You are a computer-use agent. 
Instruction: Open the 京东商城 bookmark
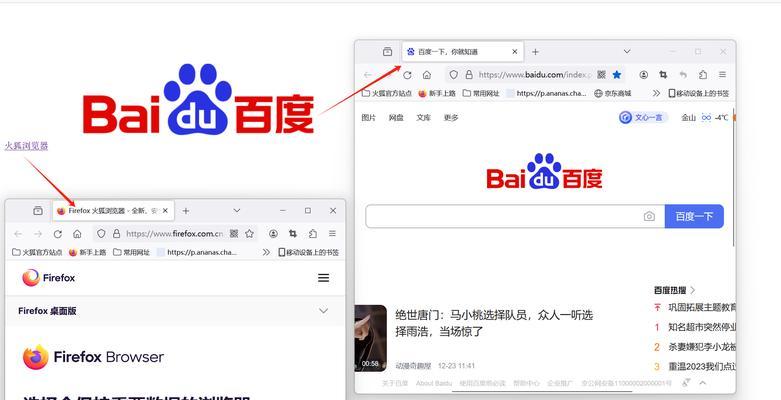tap(613, 93)
